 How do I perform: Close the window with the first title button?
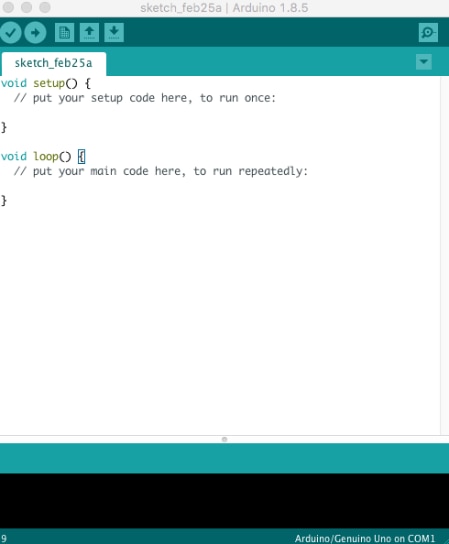click(8, 7)
